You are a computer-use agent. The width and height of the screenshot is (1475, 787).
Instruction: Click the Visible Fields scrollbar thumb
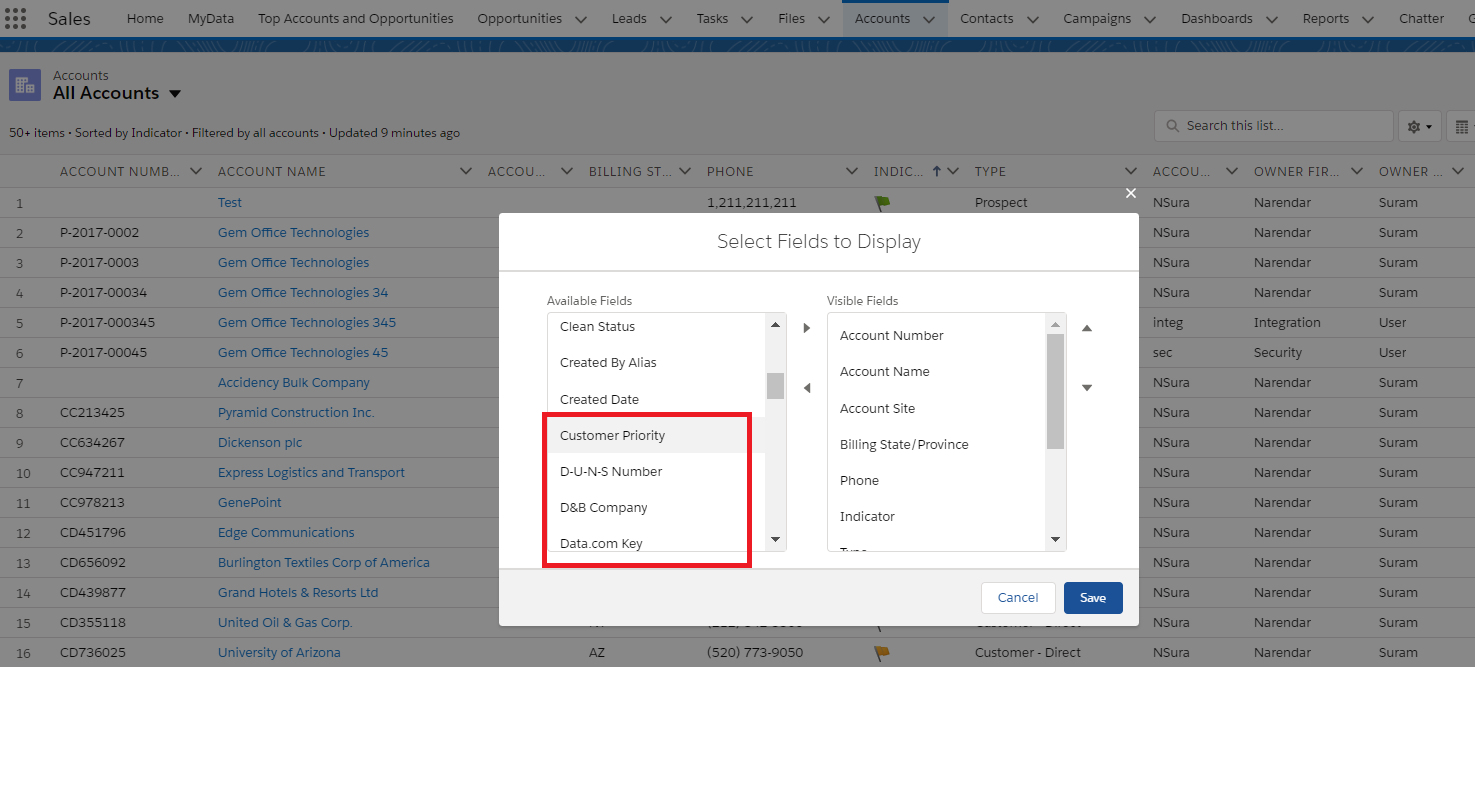(1055, 391)
